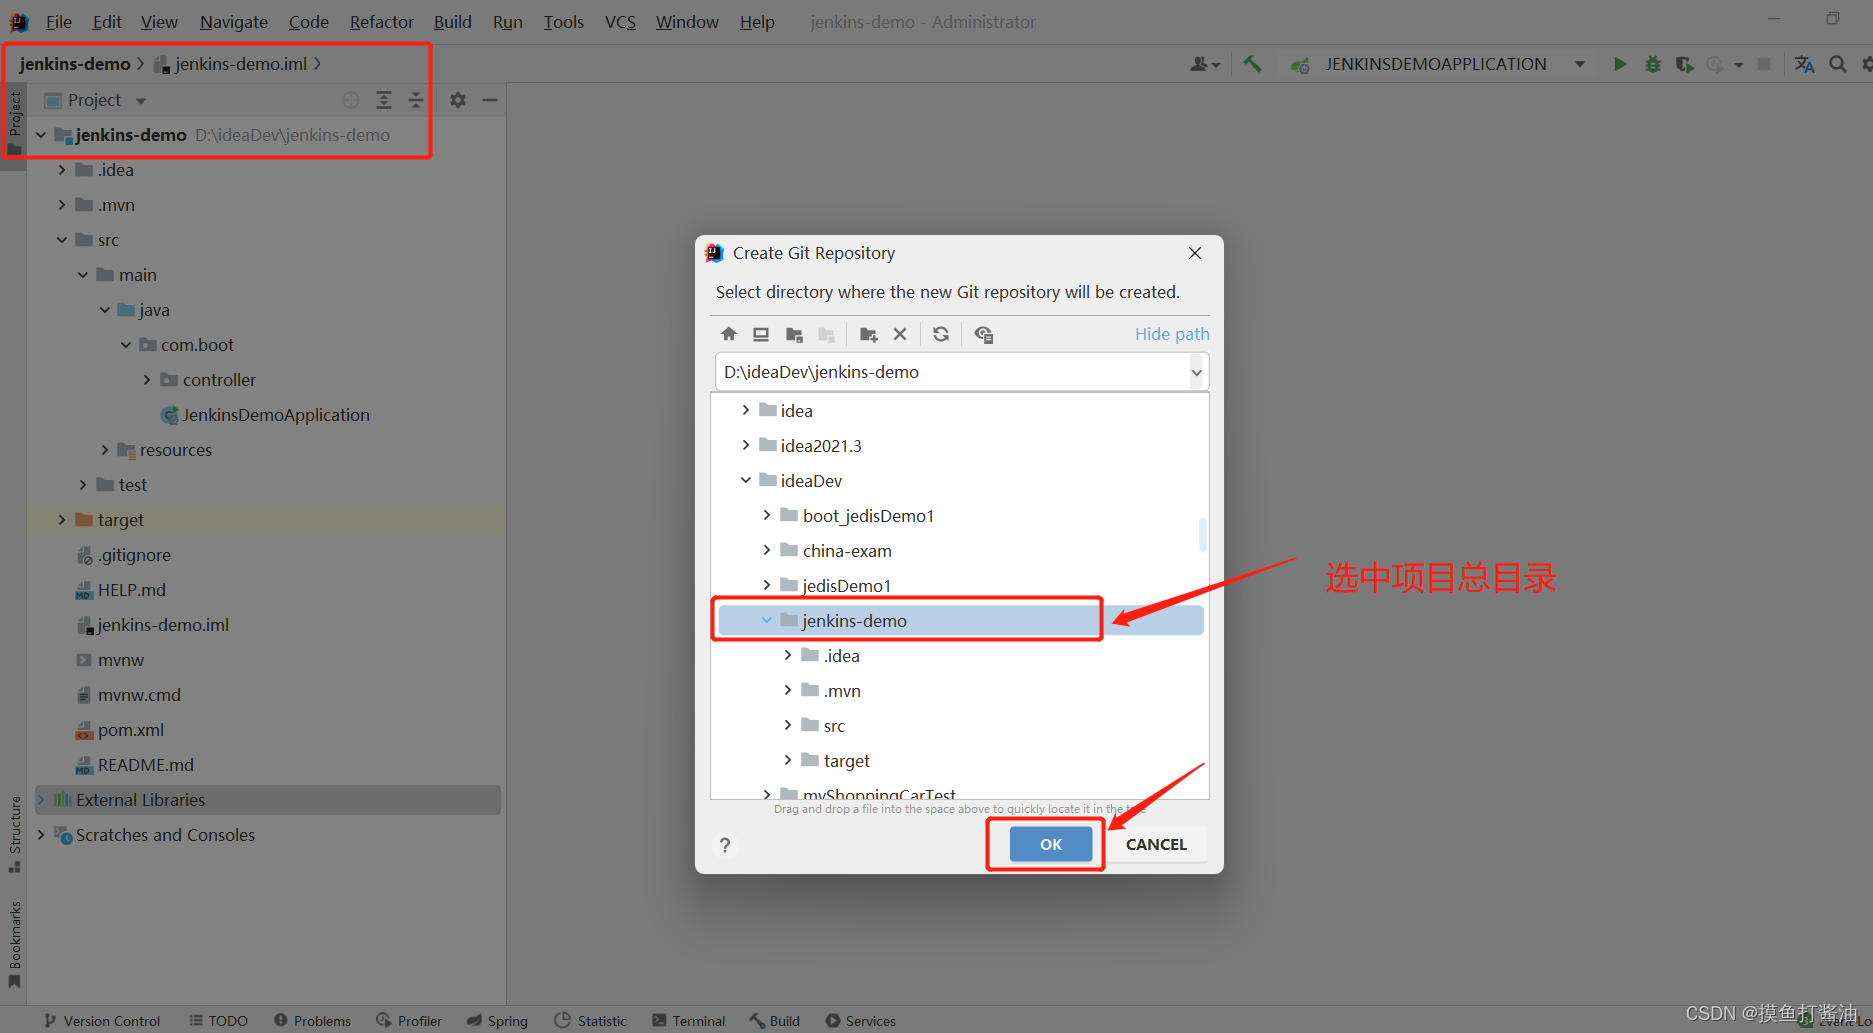The width and height of the screenshot is (1873, 1033).
Task: Click Project panel settings gear icon
Action: [457, 100]
